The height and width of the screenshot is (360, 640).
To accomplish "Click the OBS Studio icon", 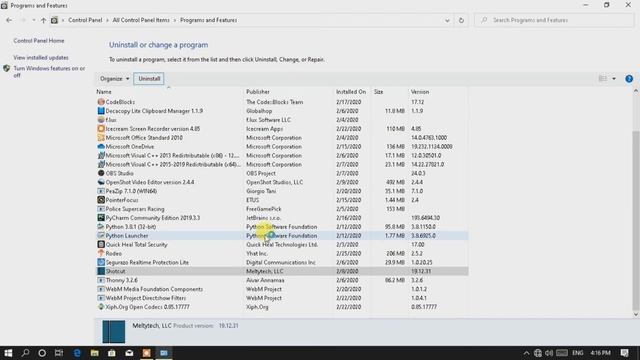I will 101,173.
